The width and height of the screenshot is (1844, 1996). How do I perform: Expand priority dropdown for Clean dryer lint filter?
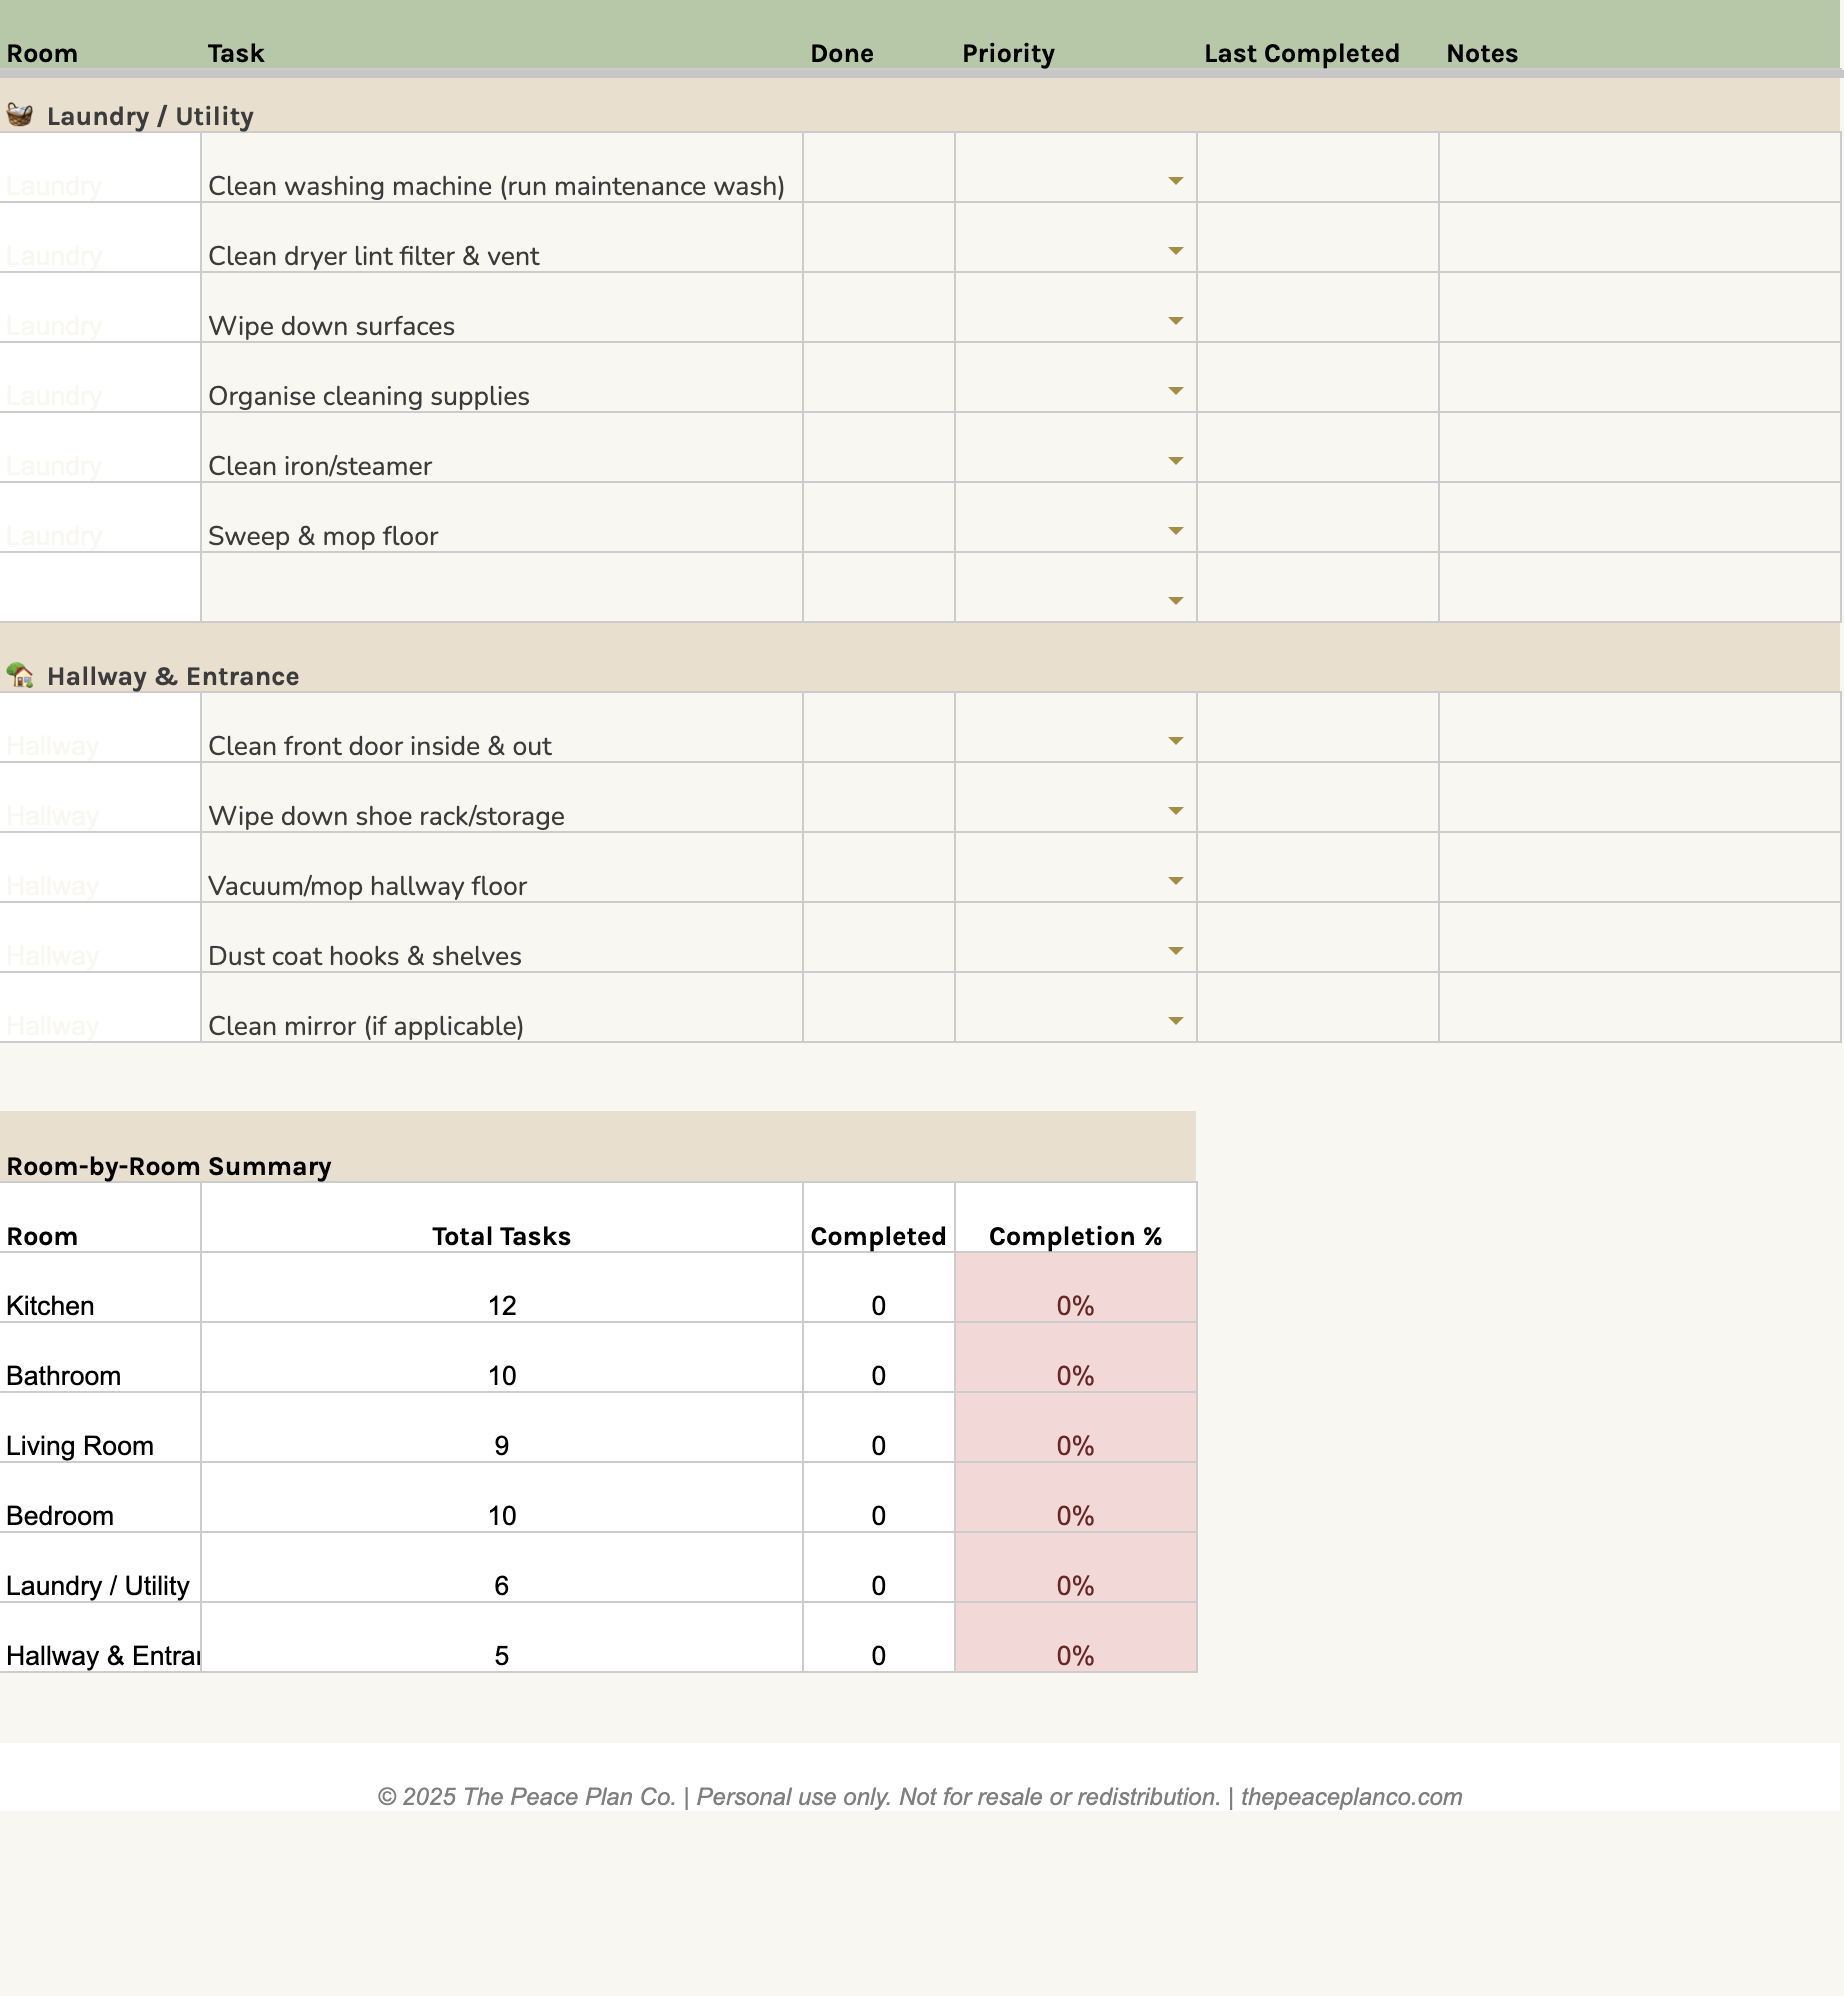1175,251
